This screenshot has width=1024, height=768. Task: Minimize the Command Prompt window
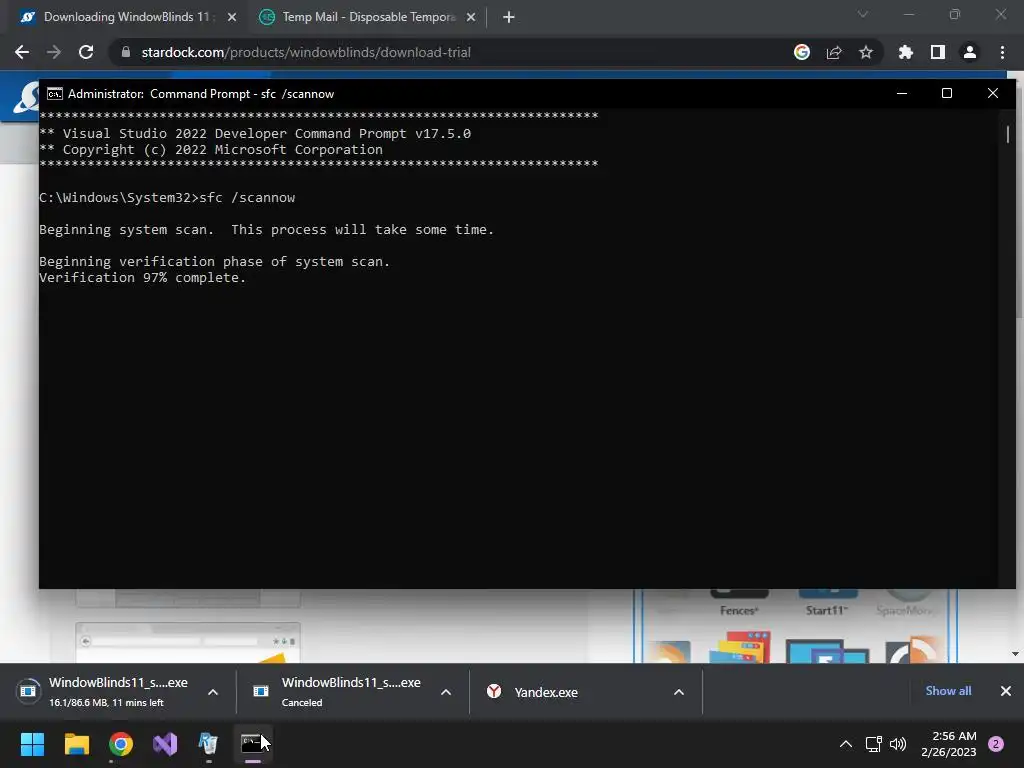pos(902,93)
